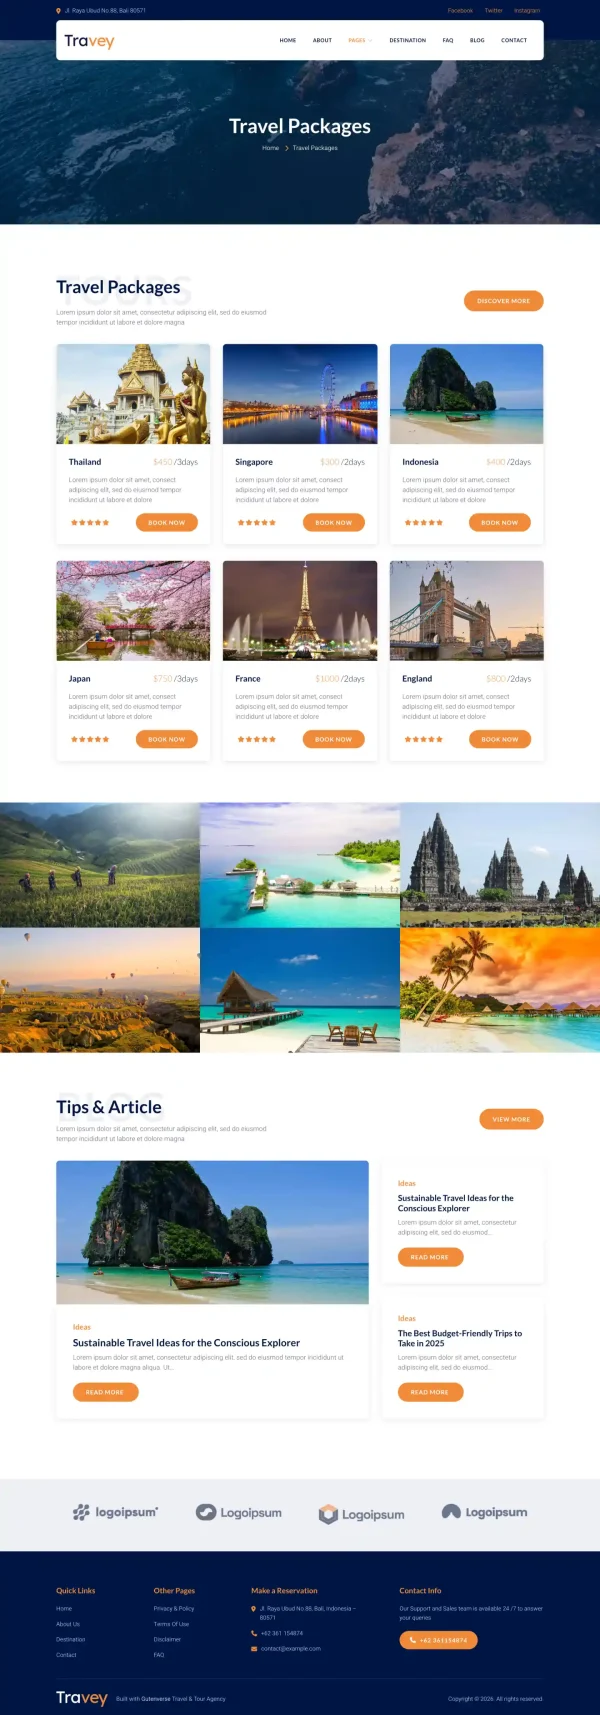Open the Eiffel Tower France package image
The height and width of the screenshot is (1715, 600).
300,610
